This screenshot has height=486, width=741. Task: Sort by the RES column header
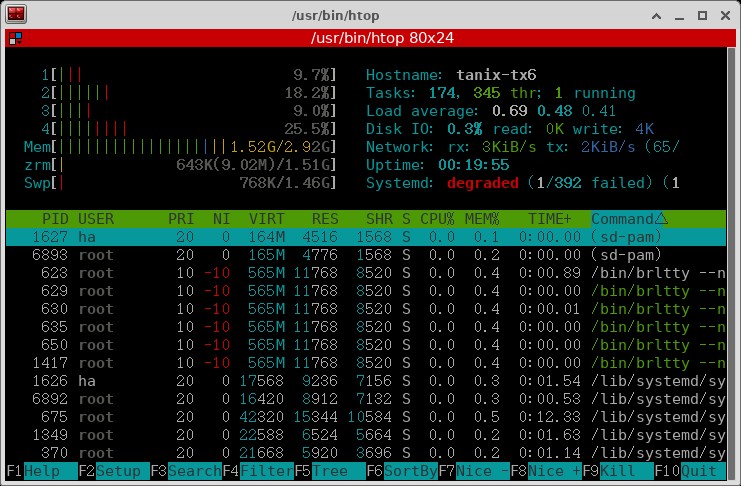click(325, 219)
